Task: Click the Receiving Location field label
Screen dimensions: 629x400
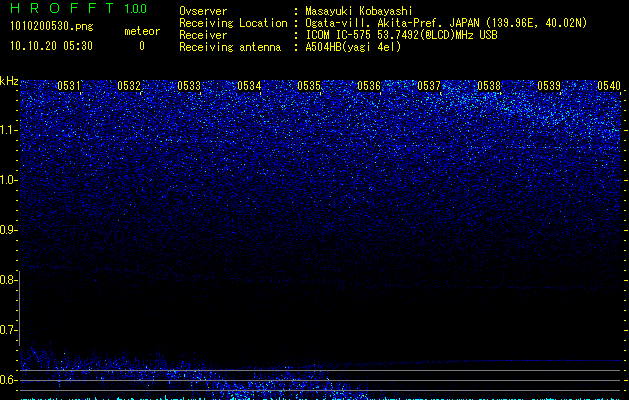Action: point(233,23)
